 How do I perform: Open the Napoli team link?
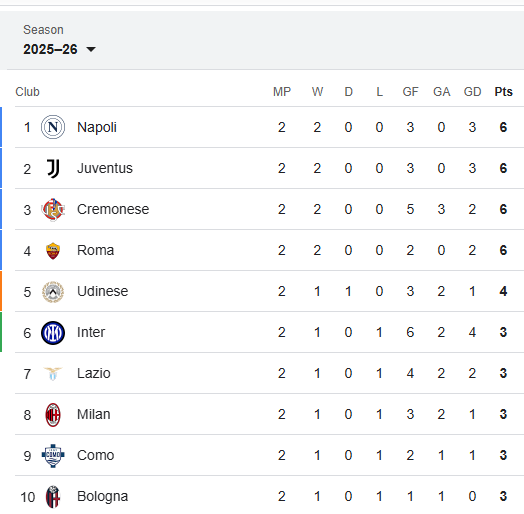coord(97,127)
